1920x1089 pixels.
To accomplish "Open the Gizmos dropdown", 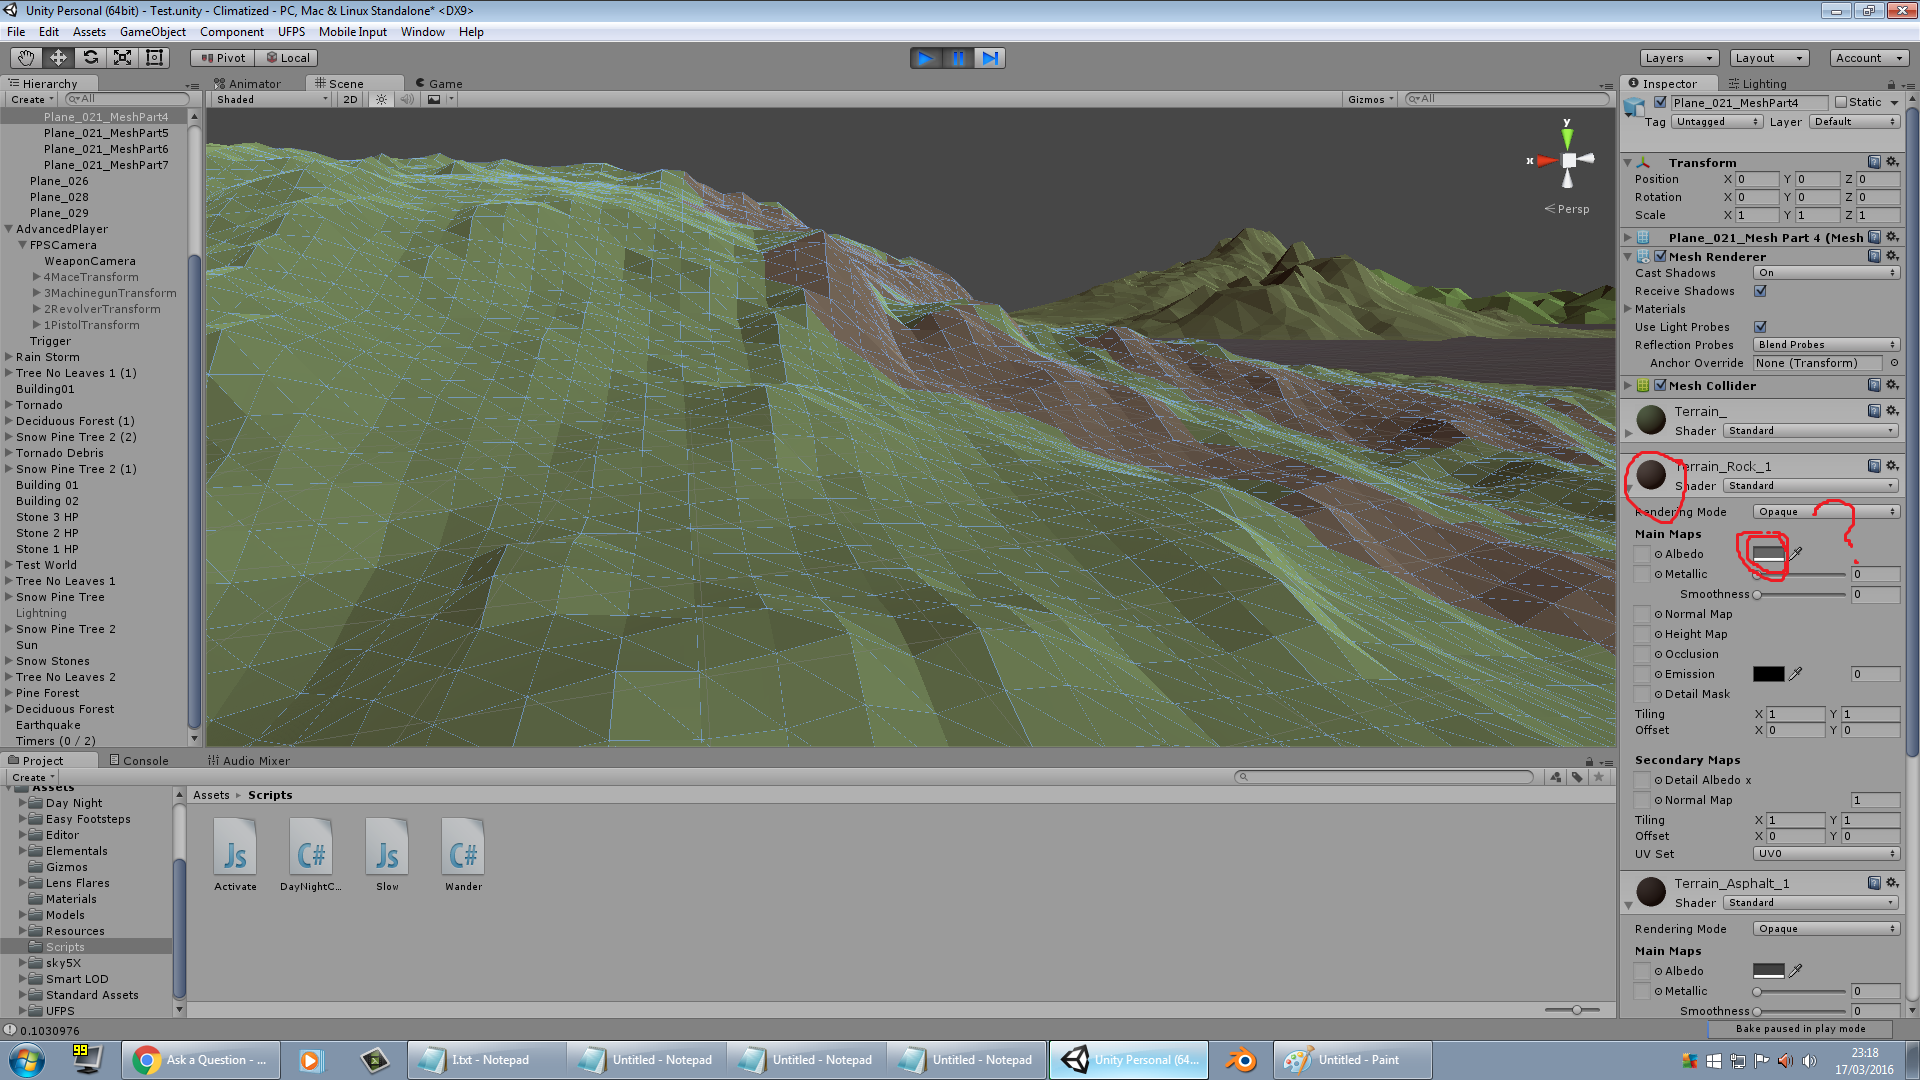I will click(1370, 100).
